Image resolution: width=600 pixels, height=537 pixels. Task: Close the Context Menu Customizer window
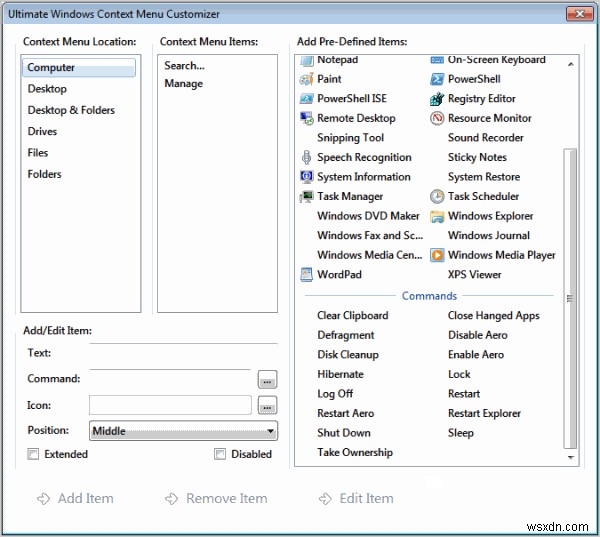pyautogui.click(x=580, y=14)
